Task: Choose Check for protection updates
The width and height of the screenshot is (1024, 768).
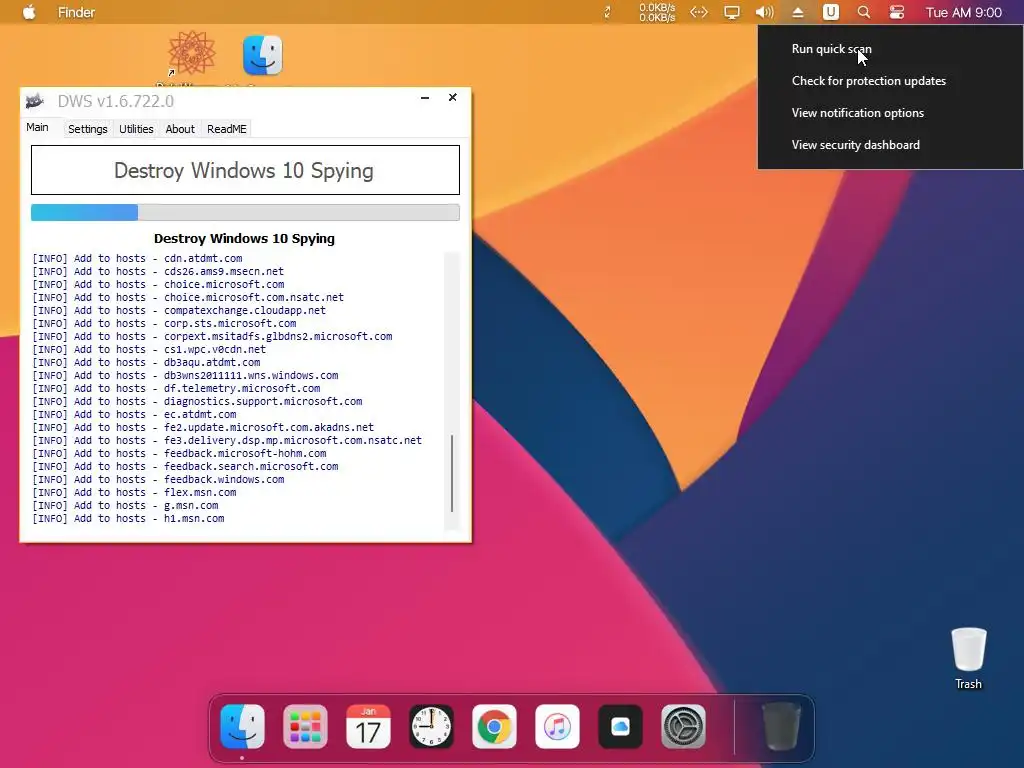Action: click(x=869, y=81)
